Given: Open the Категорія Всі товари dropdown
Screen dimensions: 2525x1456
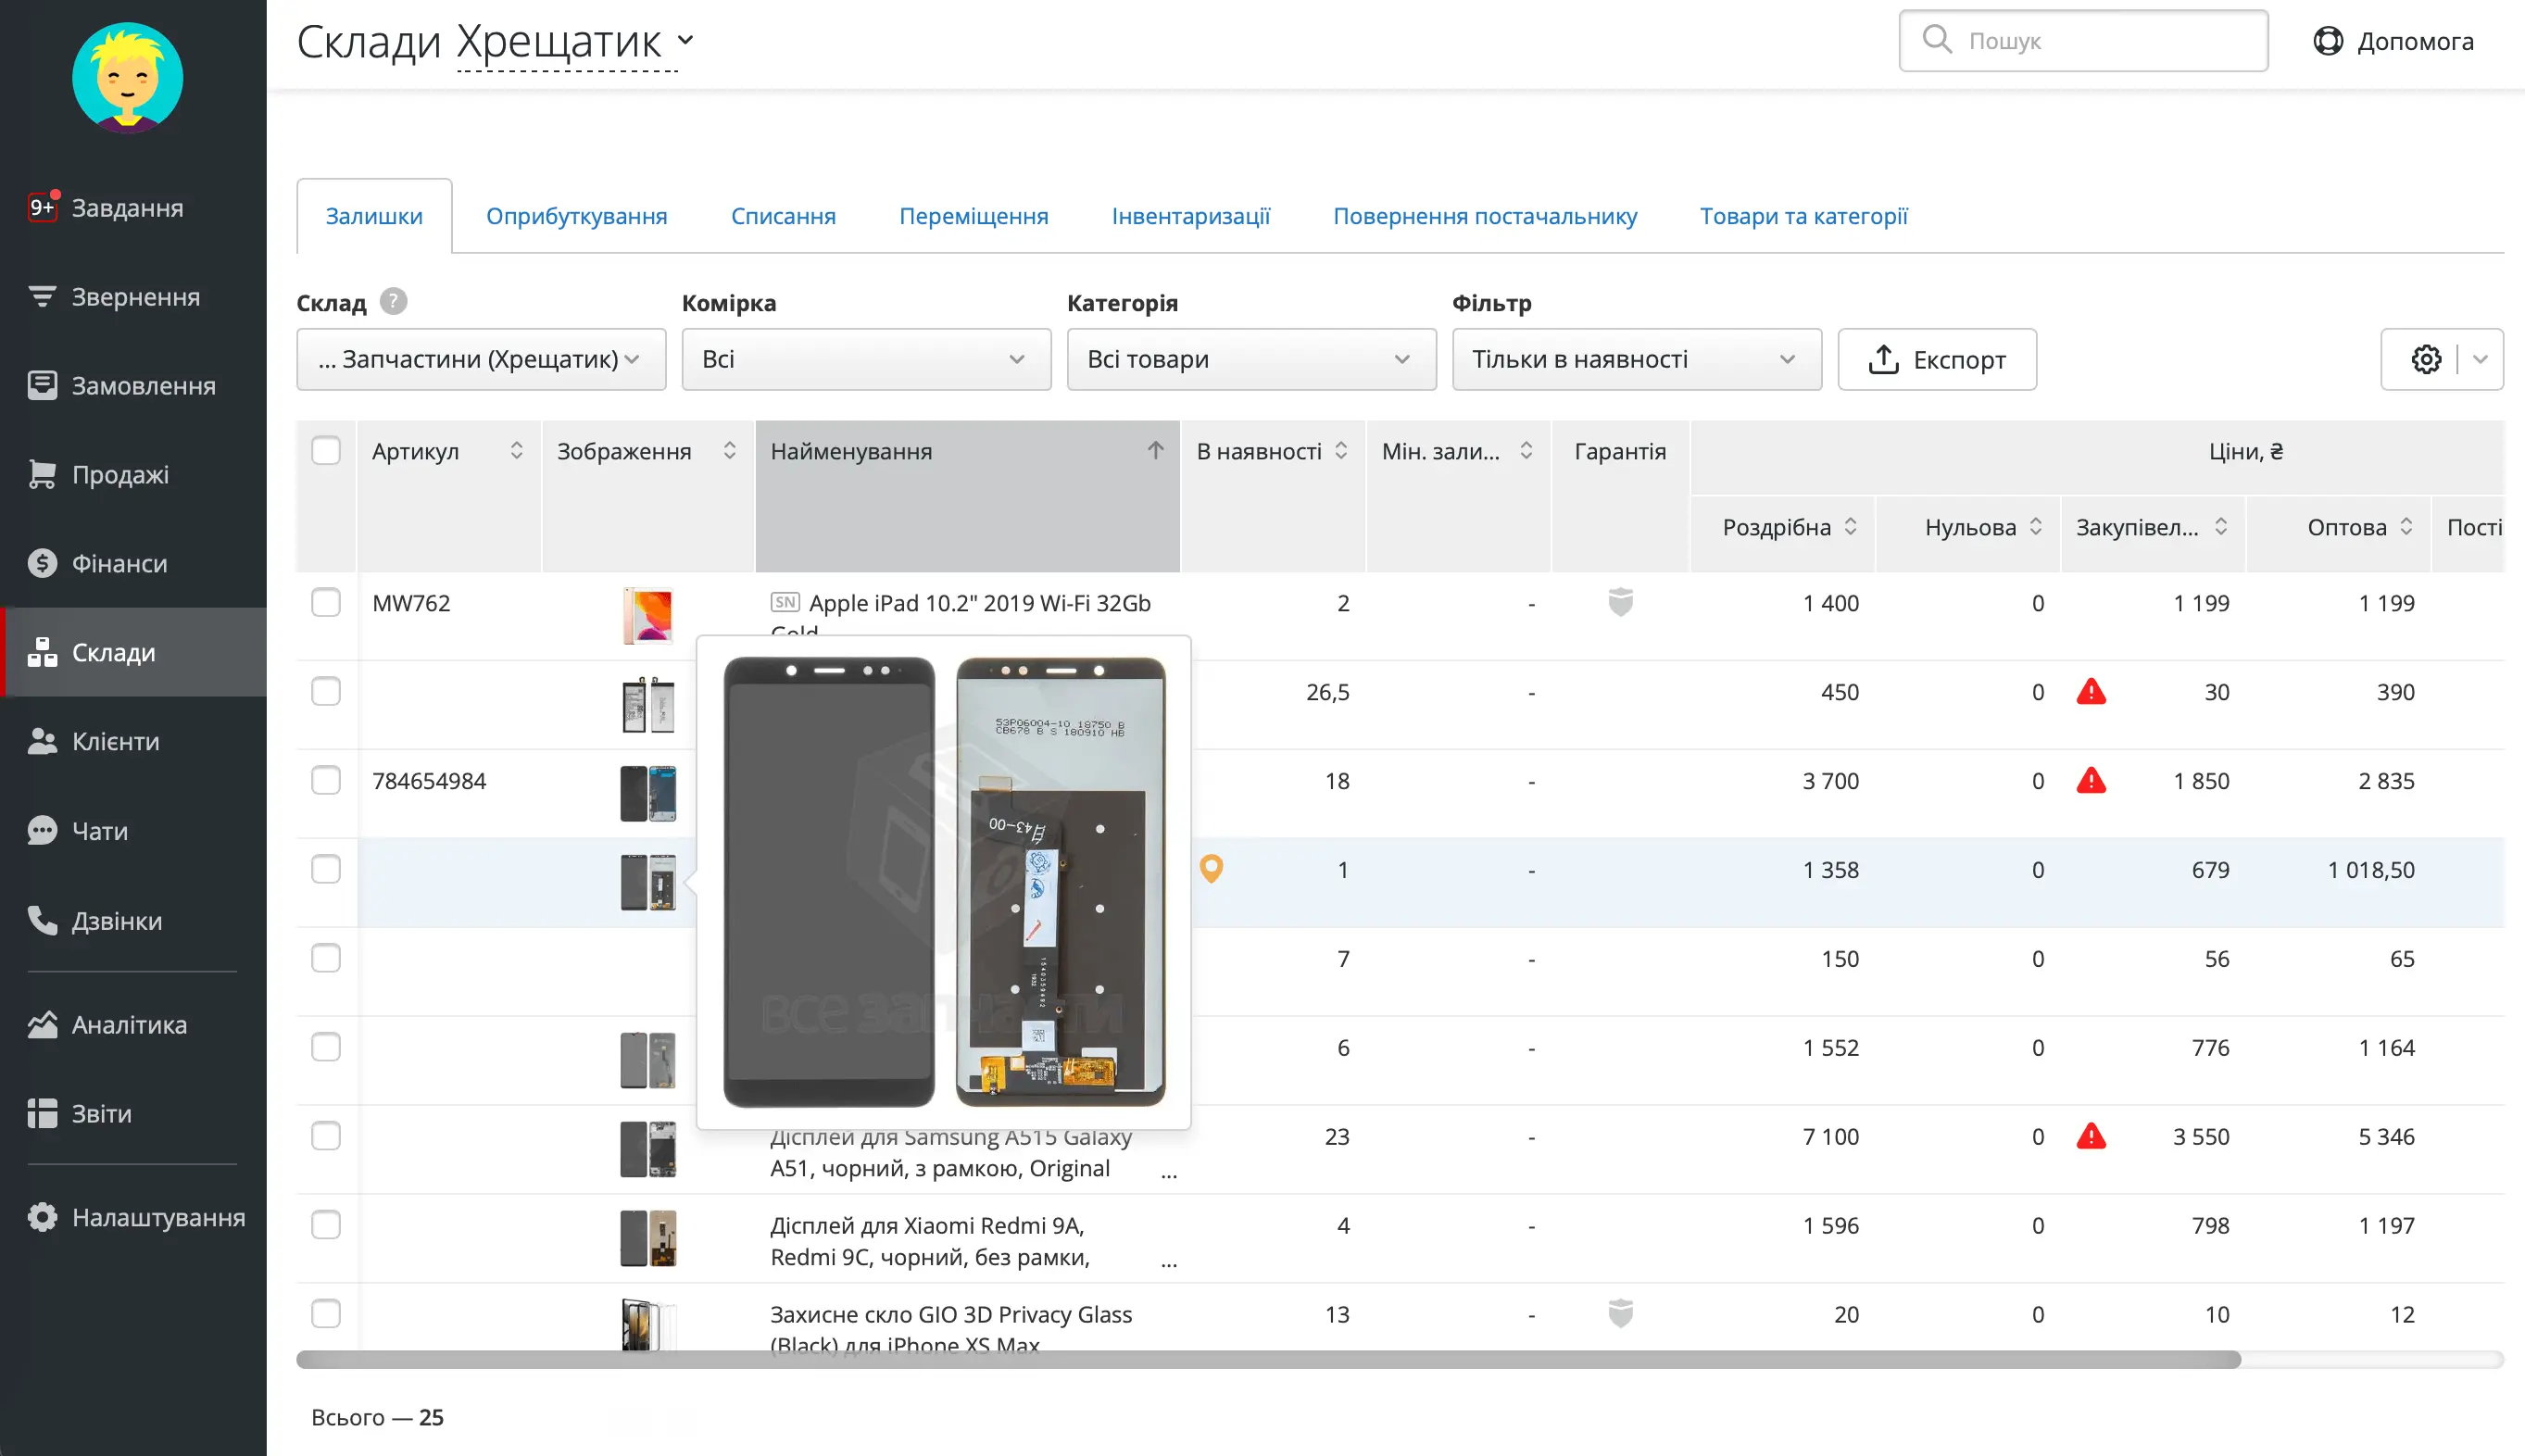Looking at the screenshot, I should point(1251,359).
